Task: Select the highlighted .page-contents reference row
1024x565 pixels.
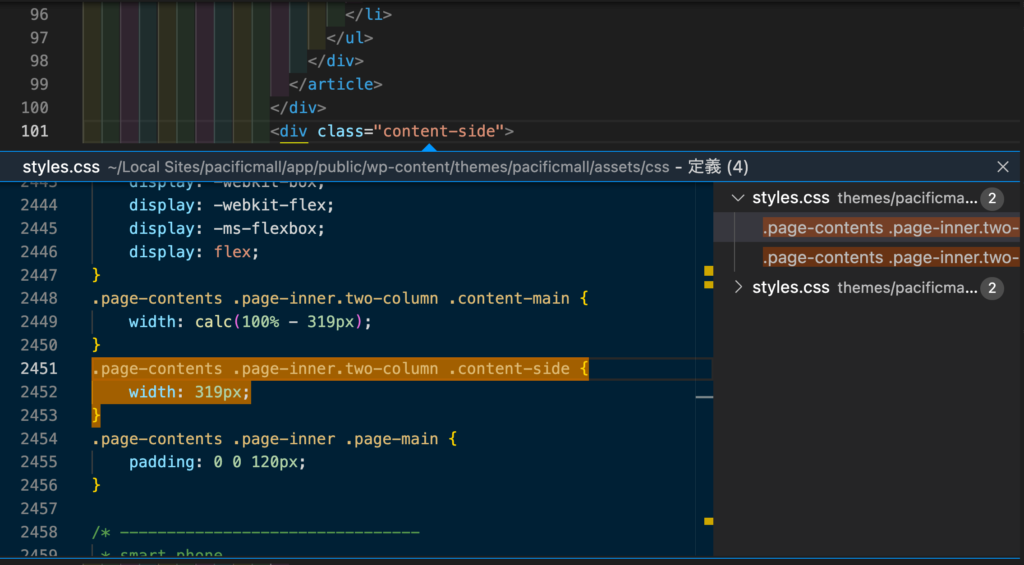Action: (891, 228)
